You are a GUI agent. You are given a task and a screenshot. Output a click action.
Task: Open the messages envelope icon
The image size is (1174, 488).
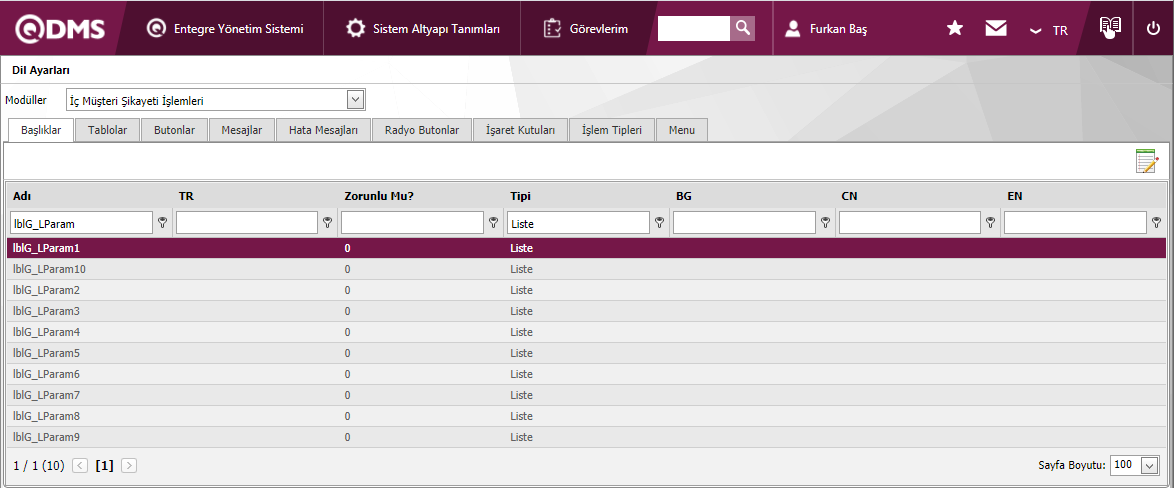tap(995, 29)
